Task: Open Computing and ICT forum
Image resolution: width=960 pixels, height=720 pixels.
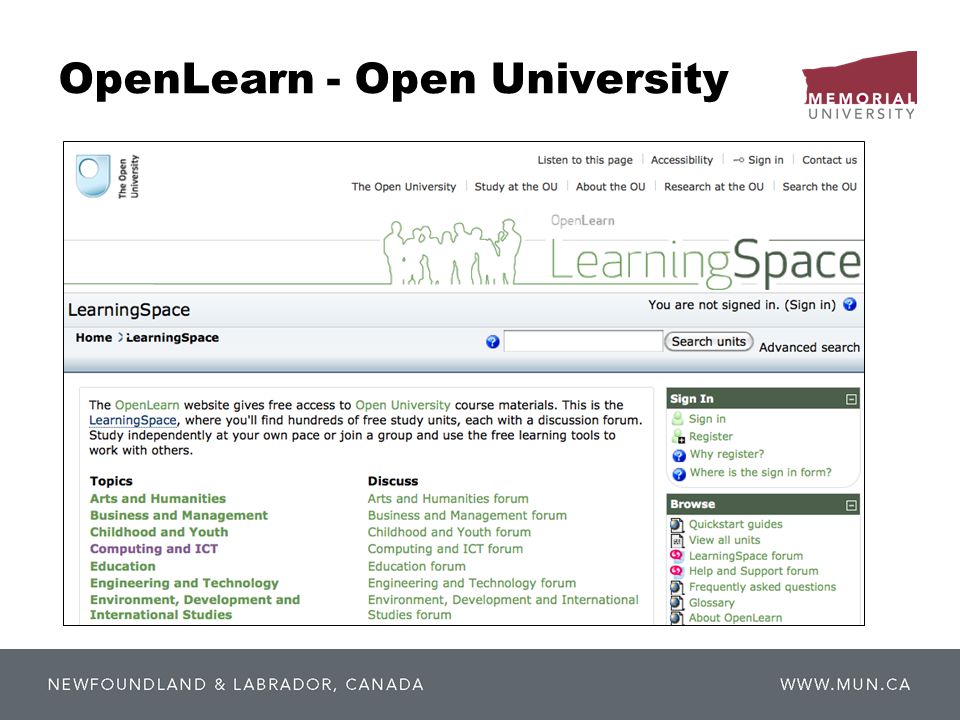Action: pyautogui.click(x=445, y=549)
